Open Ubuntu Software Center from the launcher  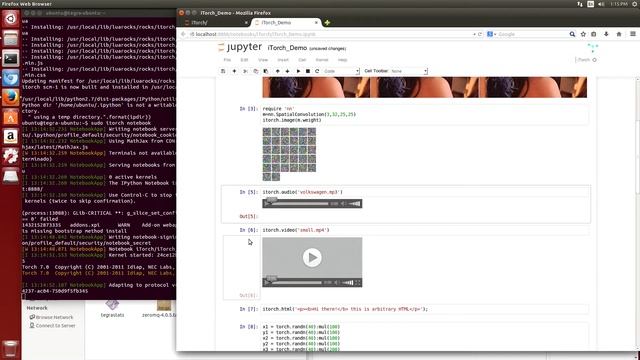pos(11,118)
